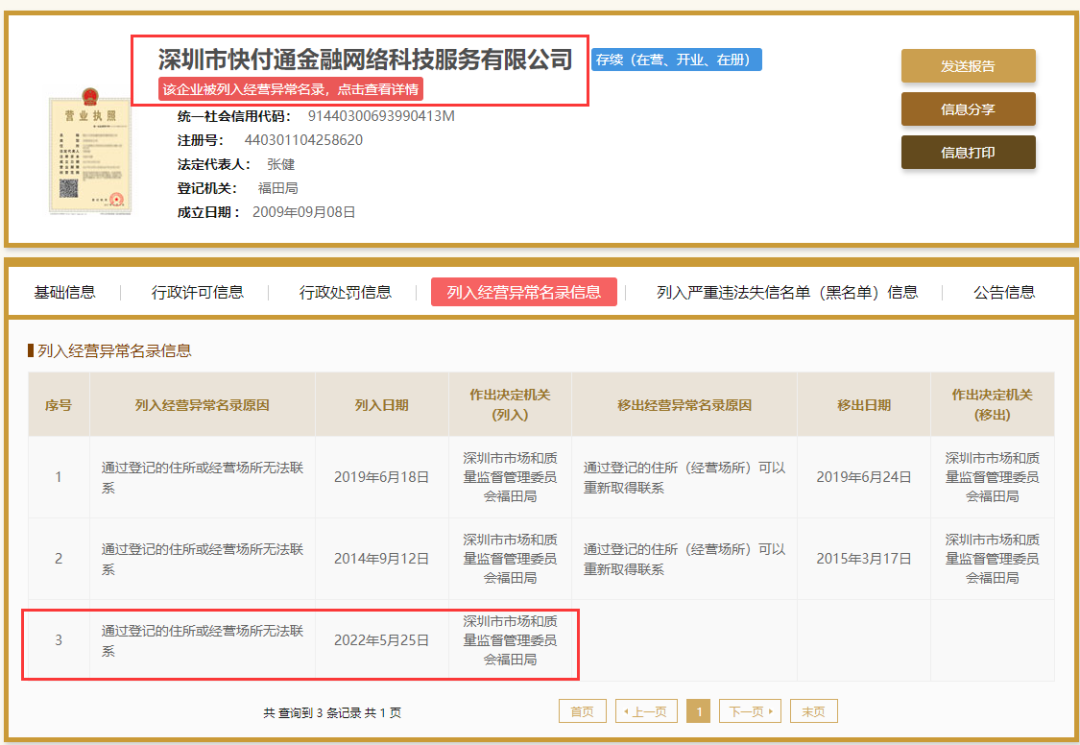Click the business license thumbnail image

pyautogui.click(x=90, y=151)
